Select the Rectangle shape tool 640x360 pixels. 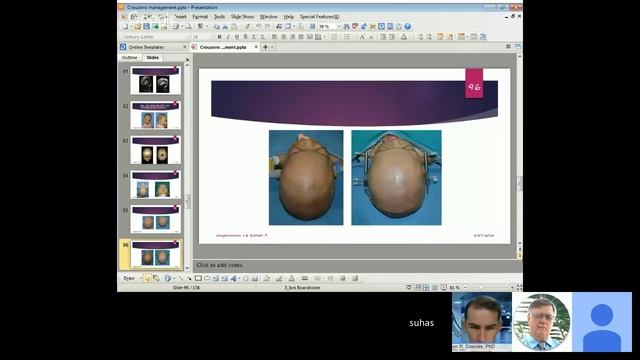coord(198,278)
